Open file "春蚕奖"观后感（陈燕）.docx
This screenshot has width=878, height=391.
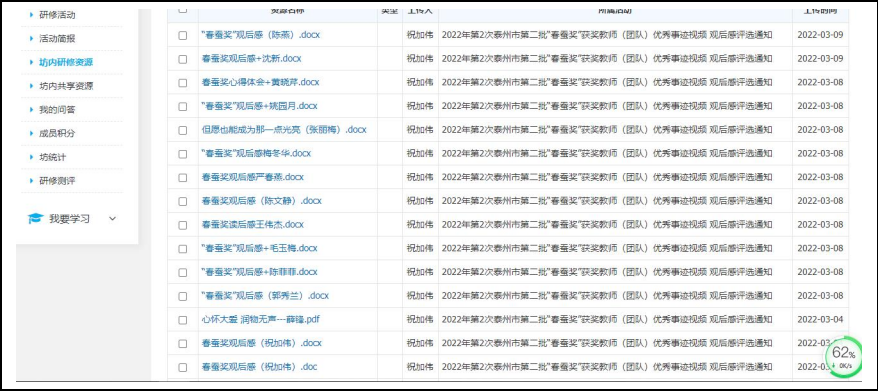pos(260,35)
